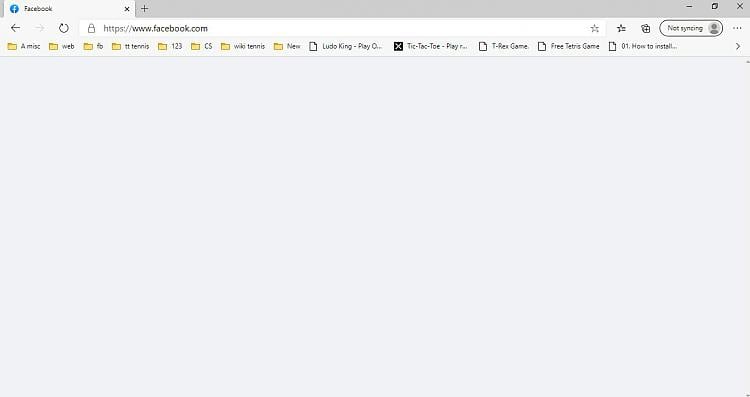Open Ludo King bookmark
The image size is (750, 397).
346,46
